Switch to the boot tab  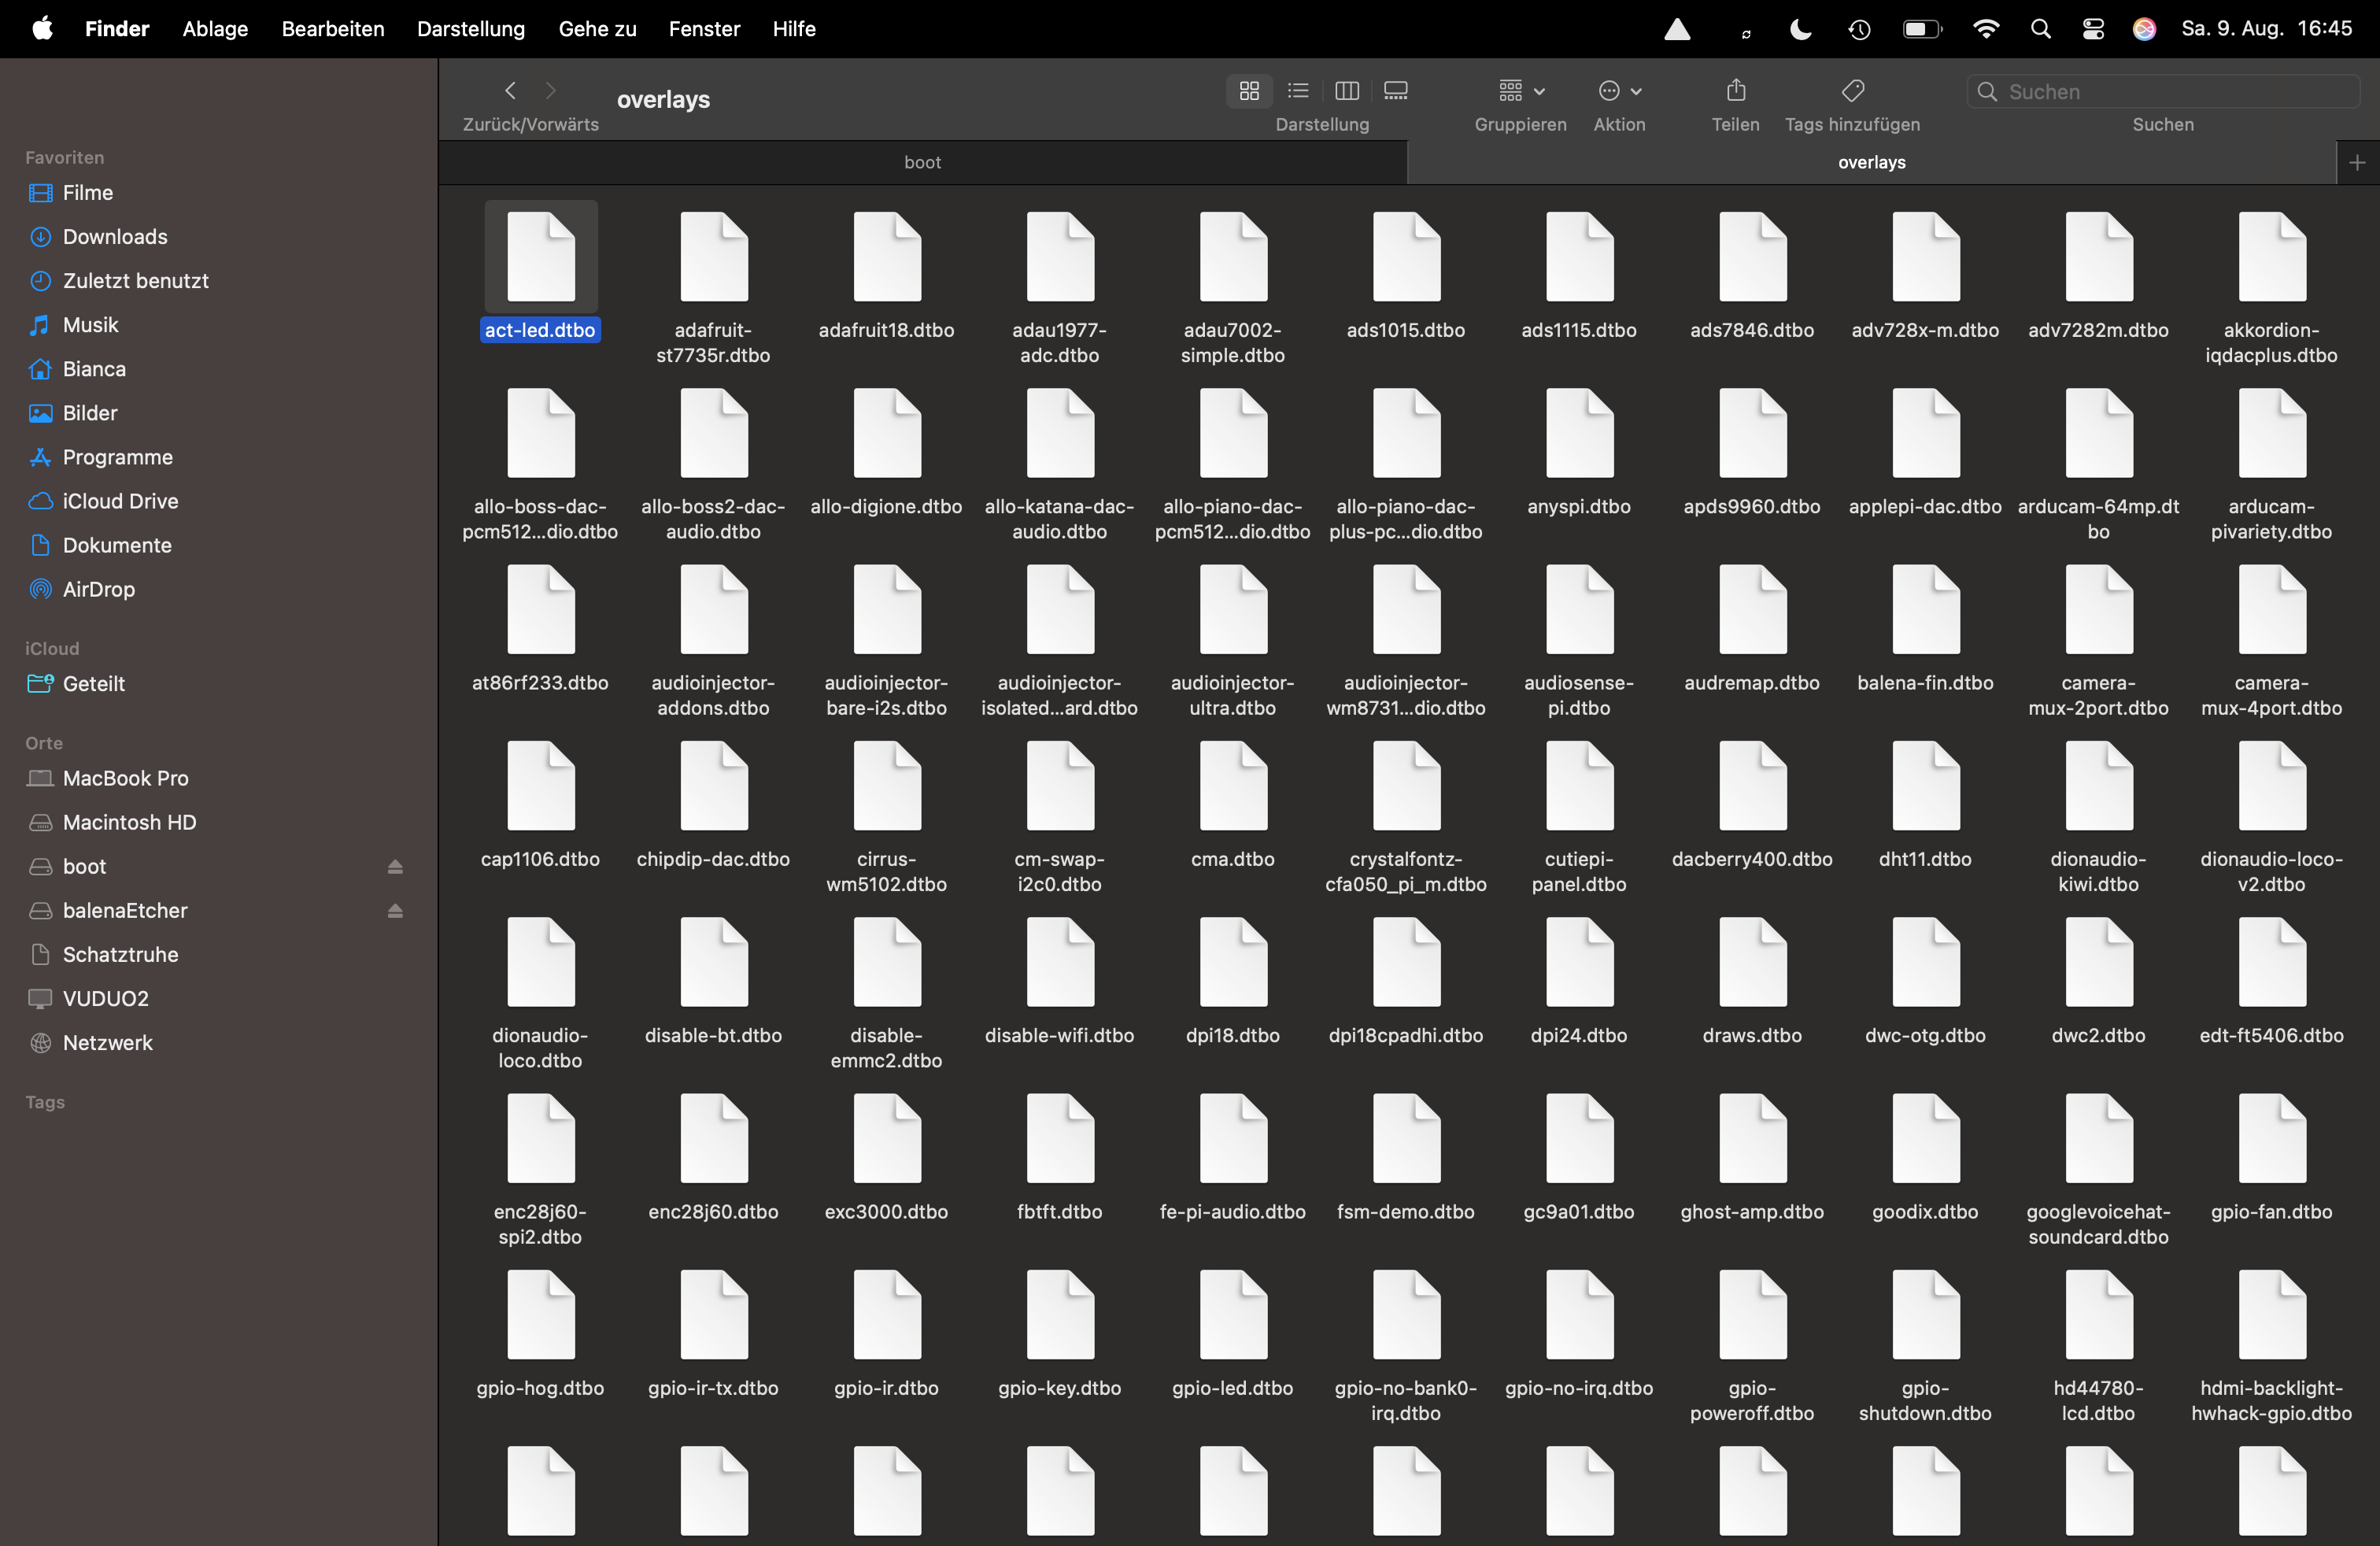click(922, 163)
